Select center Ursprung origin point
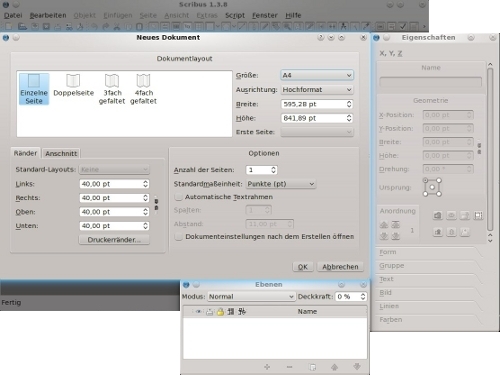500x375 pixels. [432, 187]
